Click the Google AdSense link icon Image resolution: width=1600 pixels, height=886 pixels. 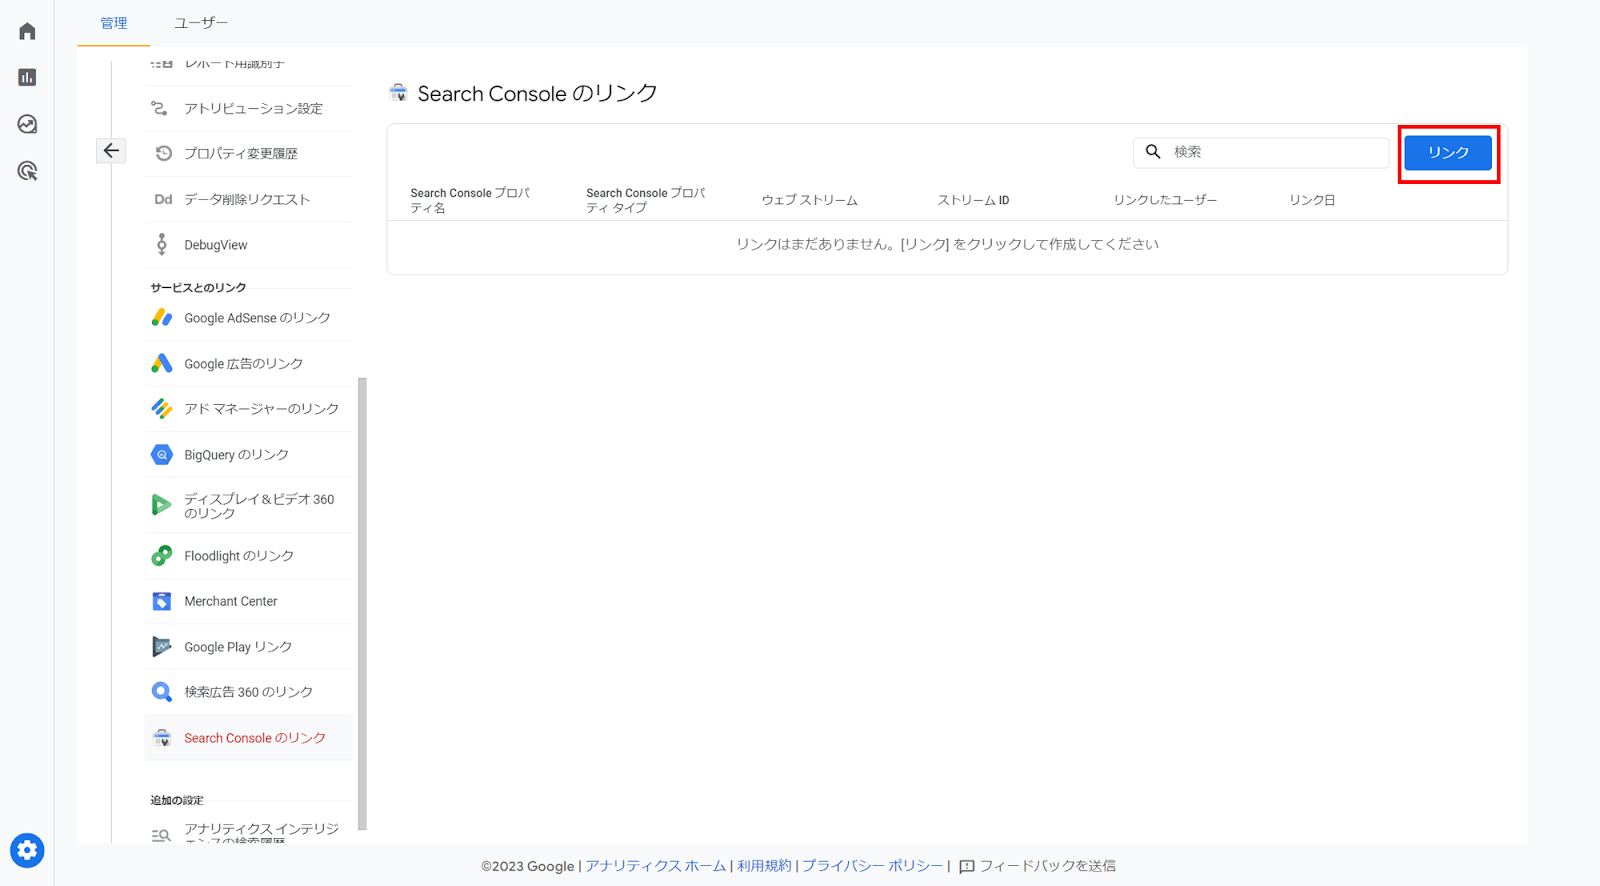click(x=161, y=318)
